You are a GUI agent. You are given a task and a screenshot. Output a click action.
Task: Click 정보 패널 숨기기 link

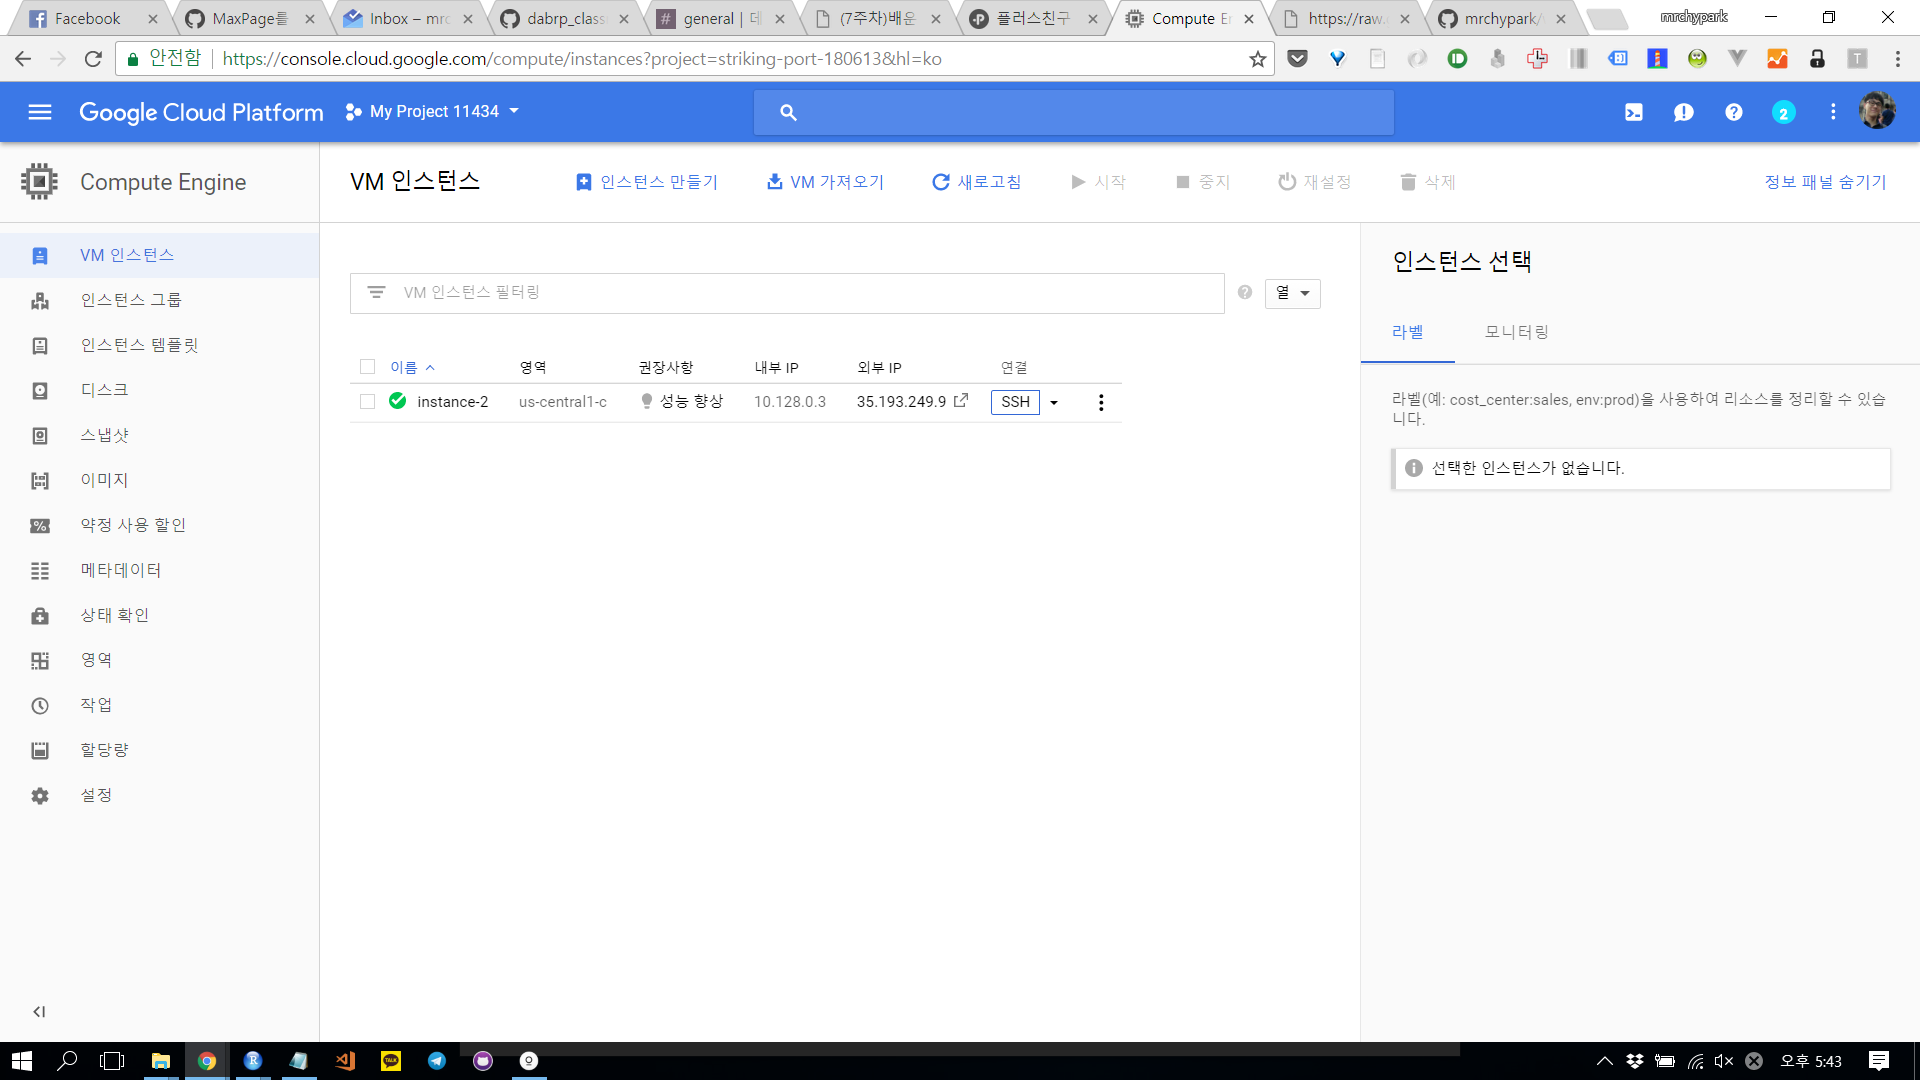pyautogui.click(x=1825, y=182)
